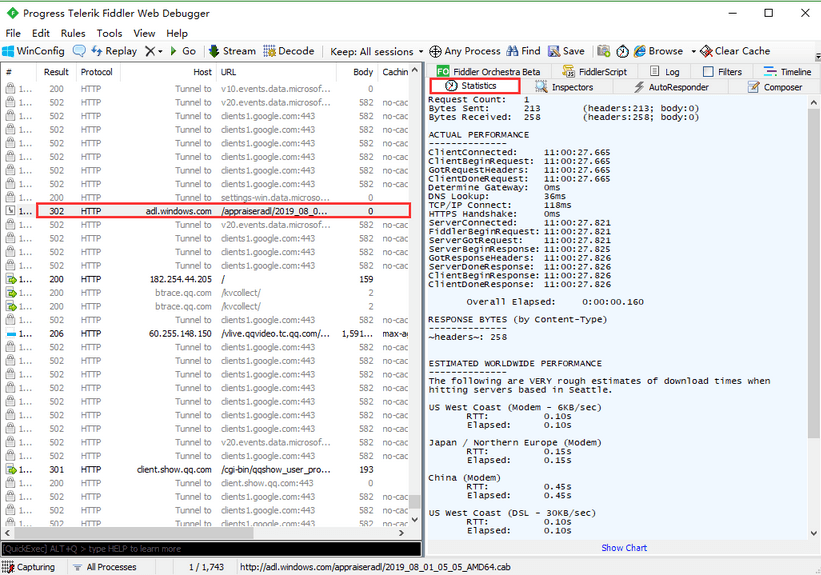Viewport: 821px width, 575px height.
Task: Click the statistics panel scroll down arrow
Action: click(x=814, y=533)
